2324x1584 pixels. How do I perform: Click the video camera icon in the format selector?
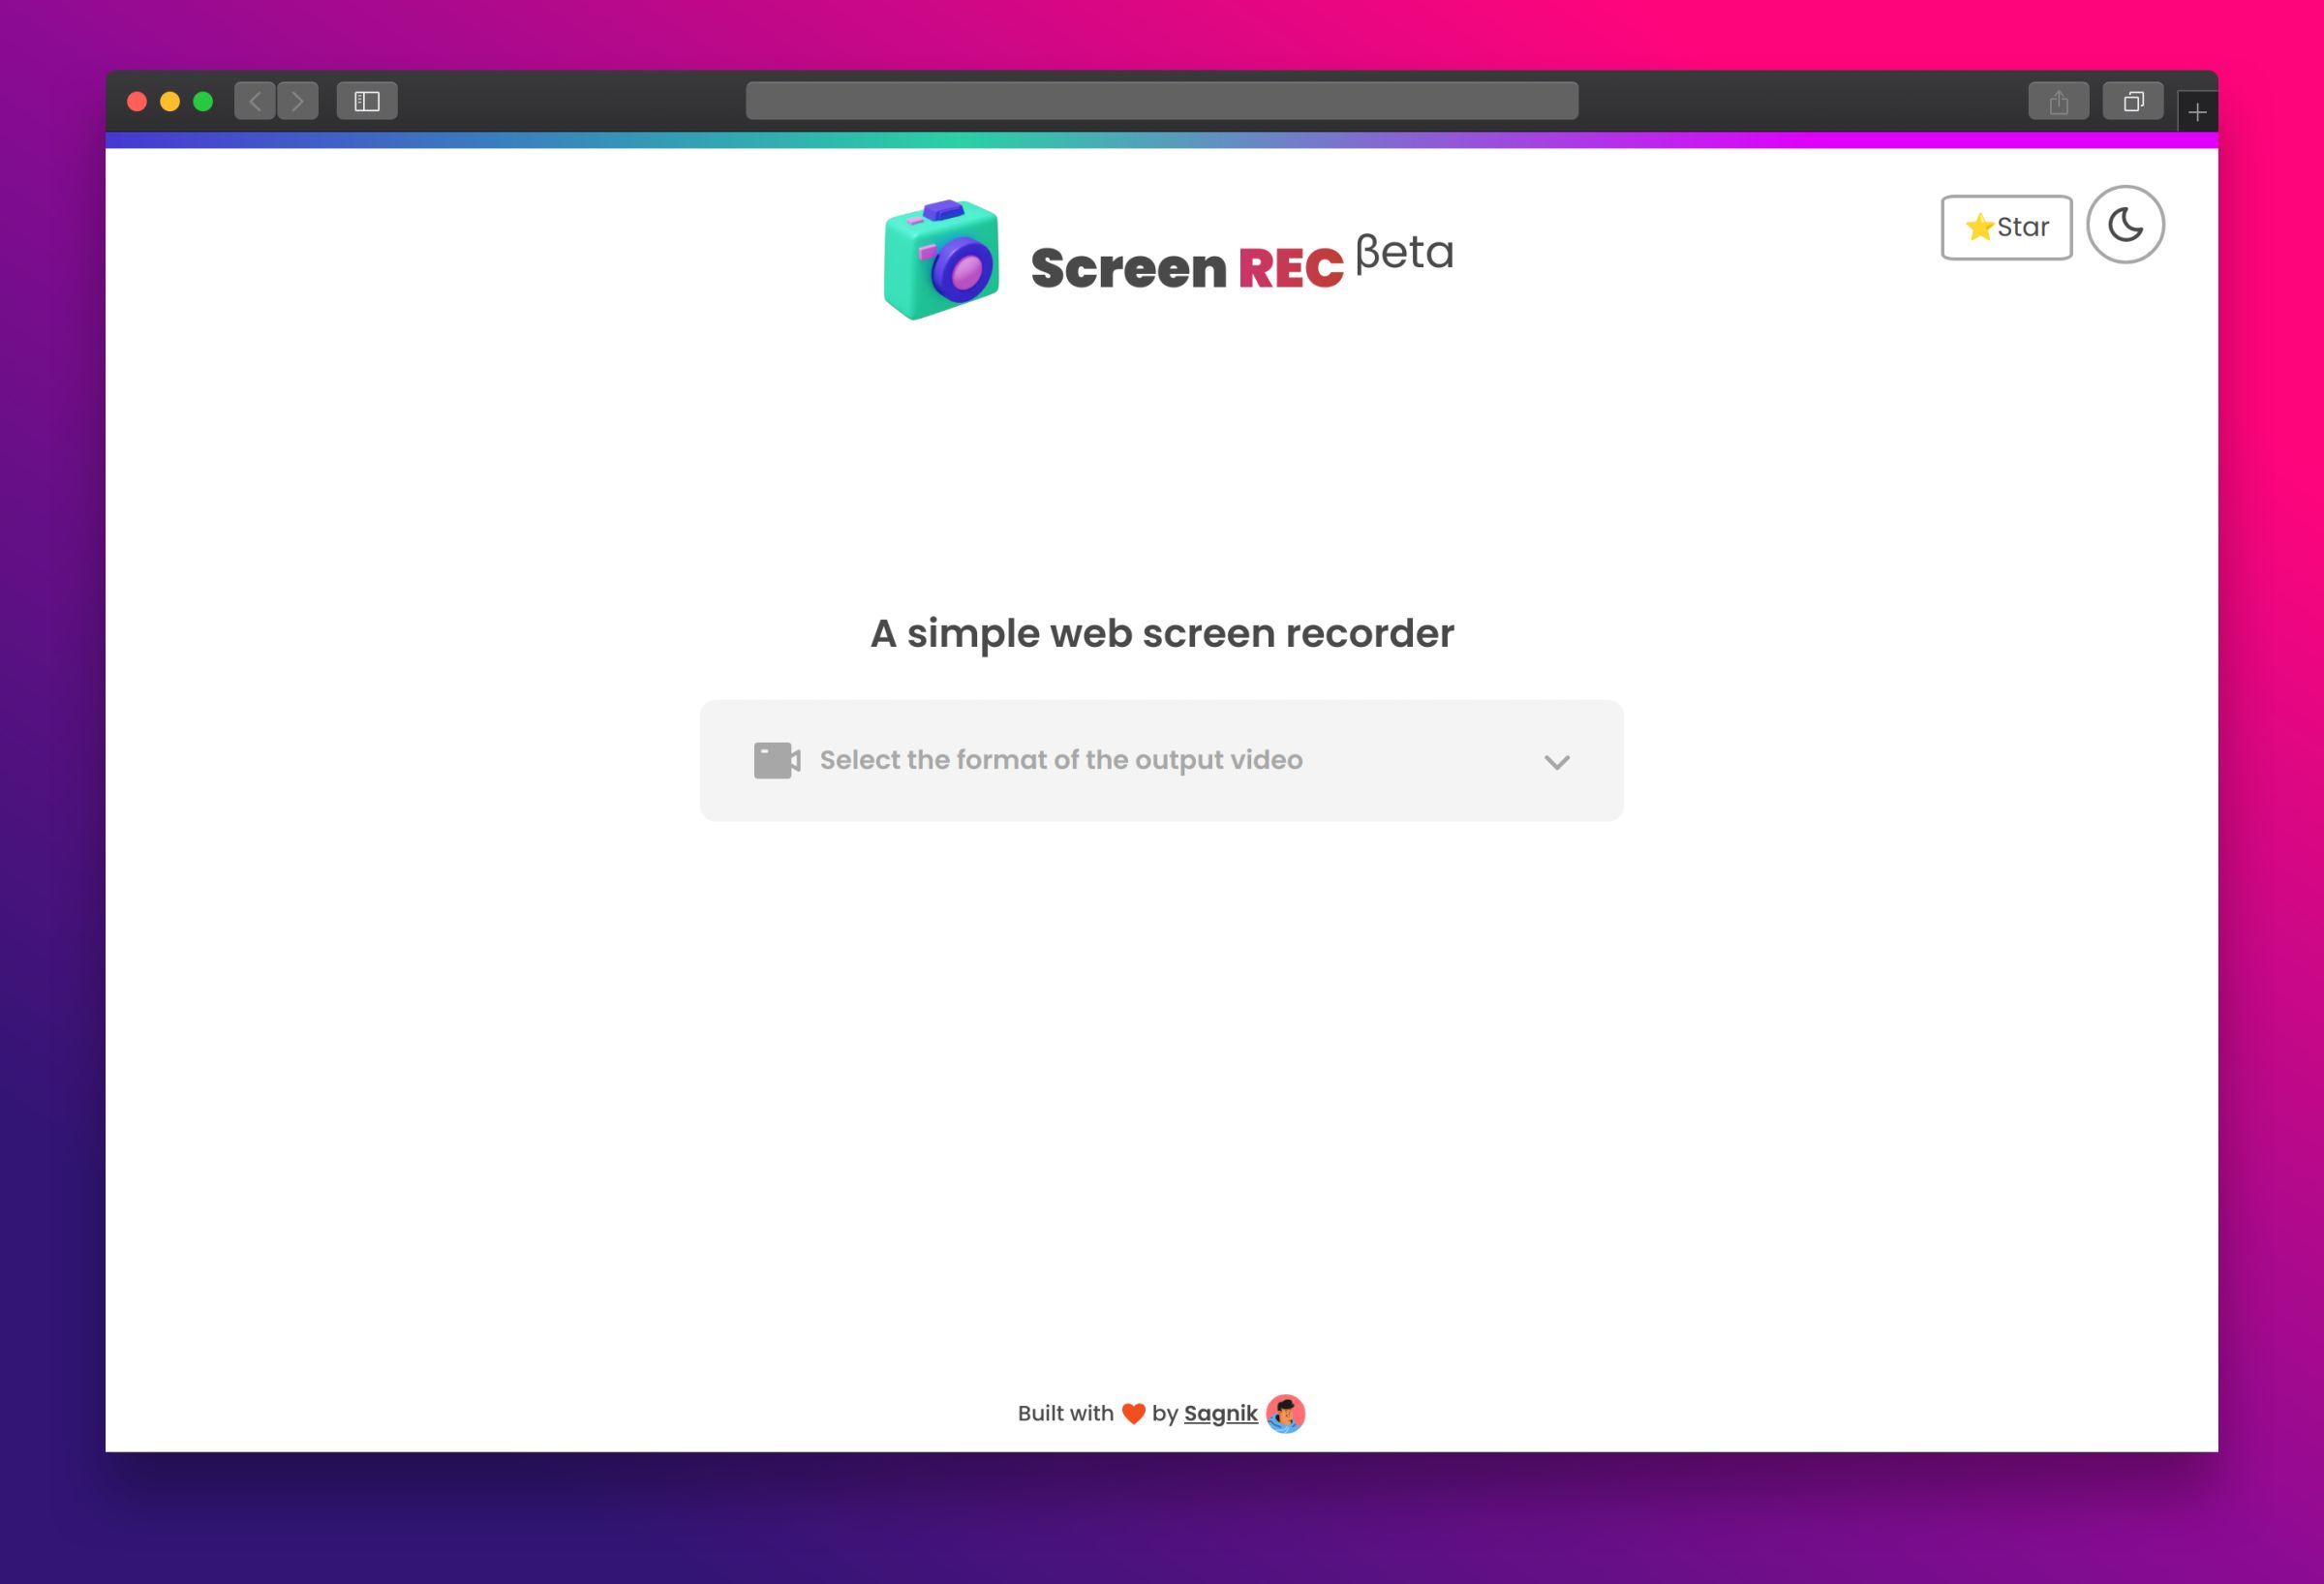777,759
